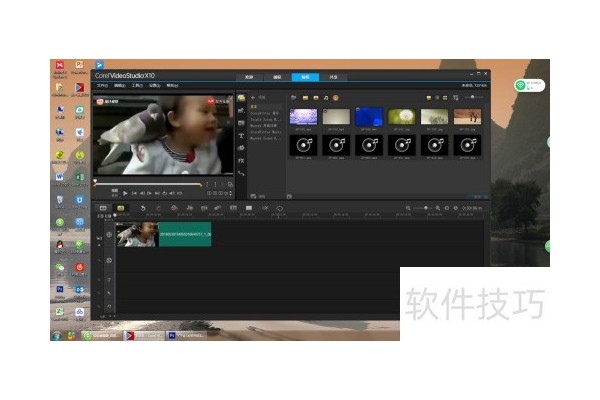Switch to the Capture (捕获) tab
This screenshot has width=600, height=400.
277,77
